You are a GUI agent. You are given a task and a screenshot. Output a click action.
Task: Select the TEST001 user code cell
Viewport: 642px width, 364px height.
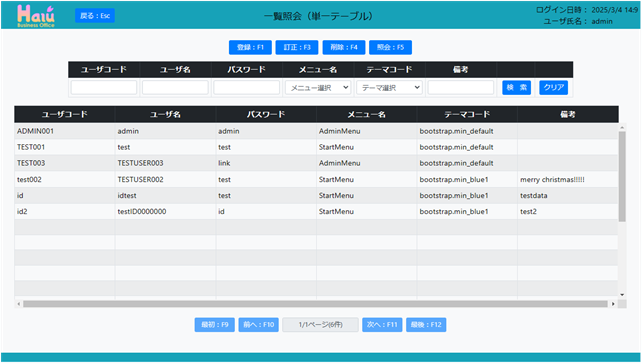65,147
